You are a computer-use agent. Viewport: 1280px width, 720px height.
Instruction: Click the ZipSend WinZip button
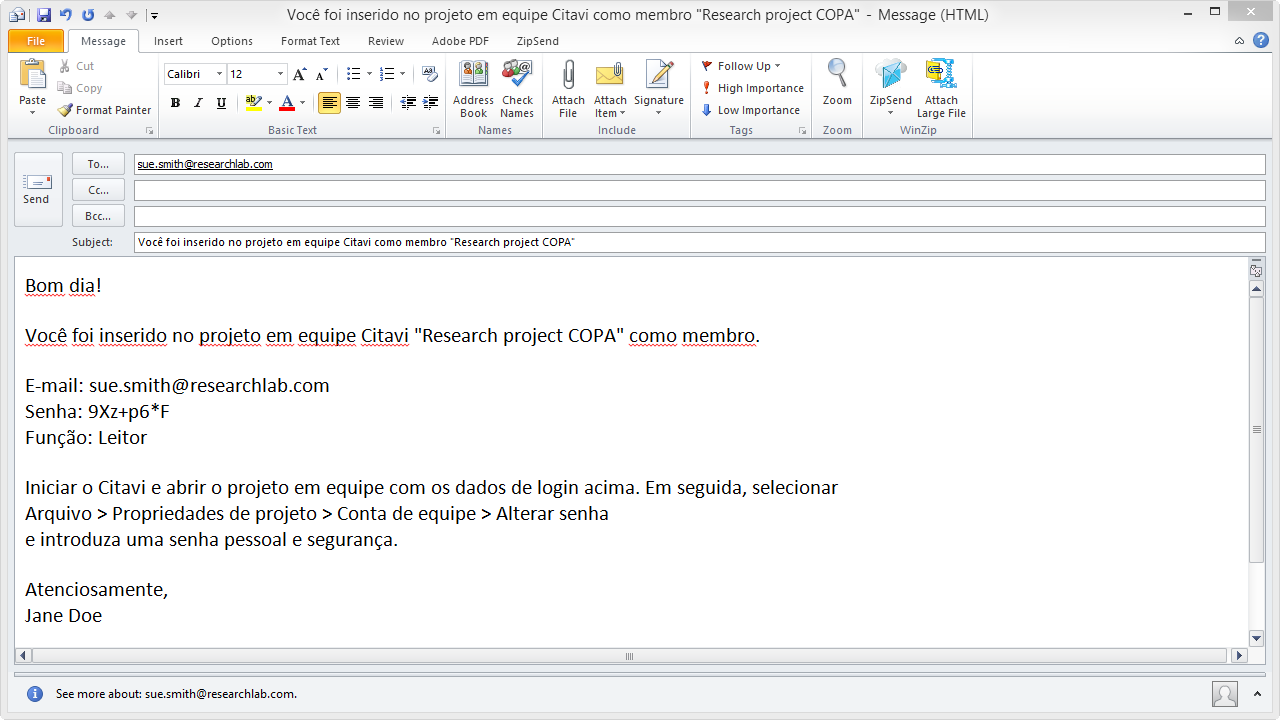890,89
